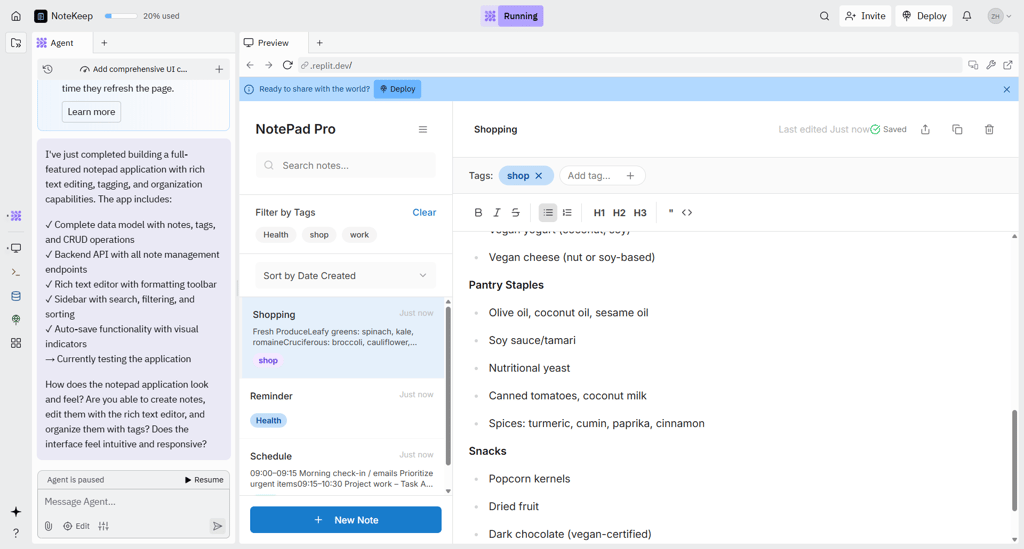Focus the Message Agent text box
This screenshot has width=1024, height=549.
(x=133, y=501)
